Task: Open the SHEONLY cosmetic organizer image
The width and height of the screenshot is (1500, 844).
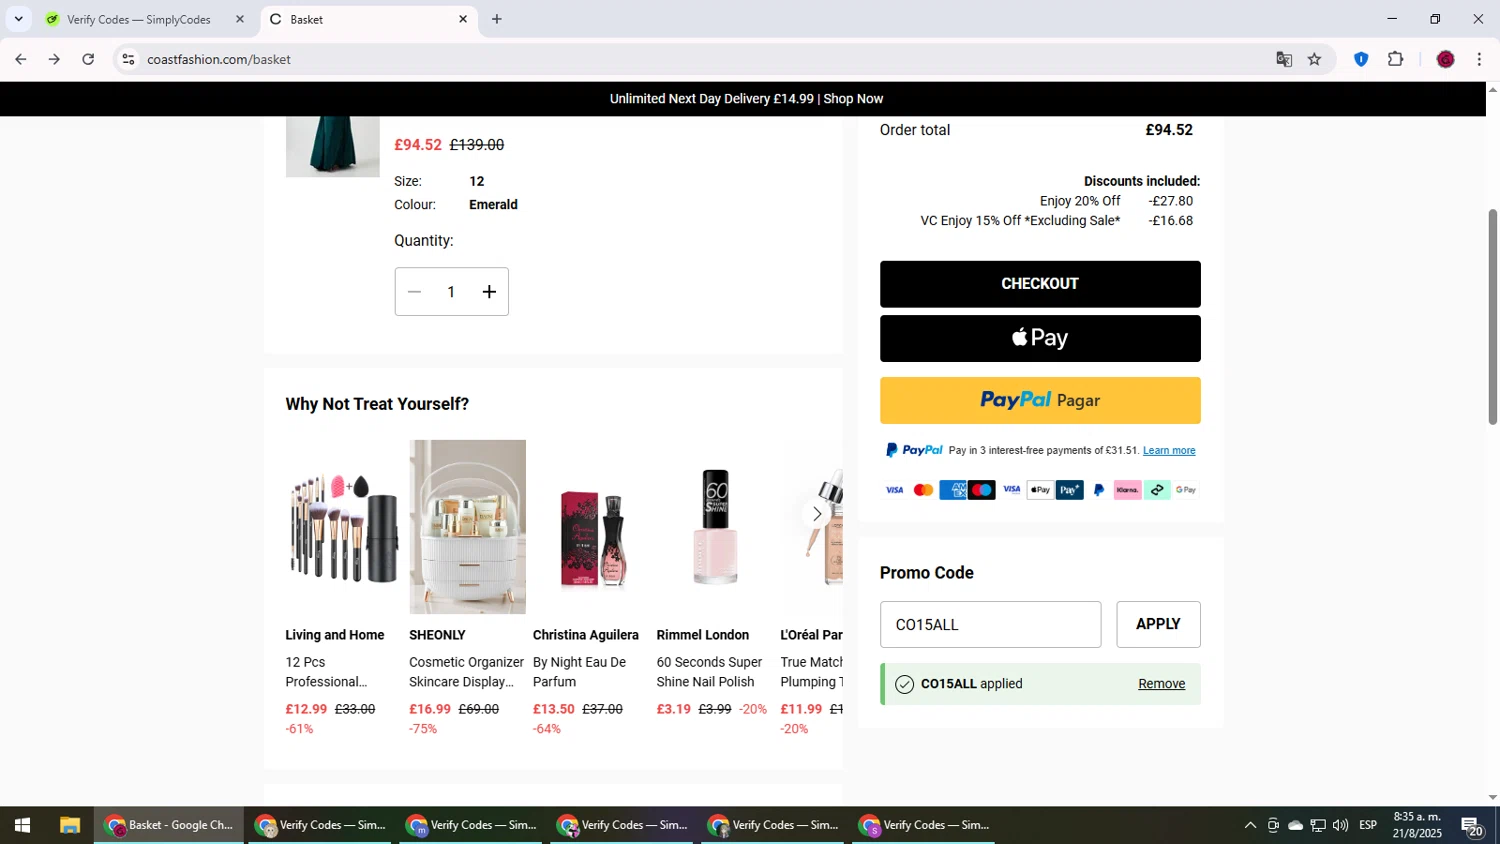Action: pyautogui.click(x=467, y=527)
